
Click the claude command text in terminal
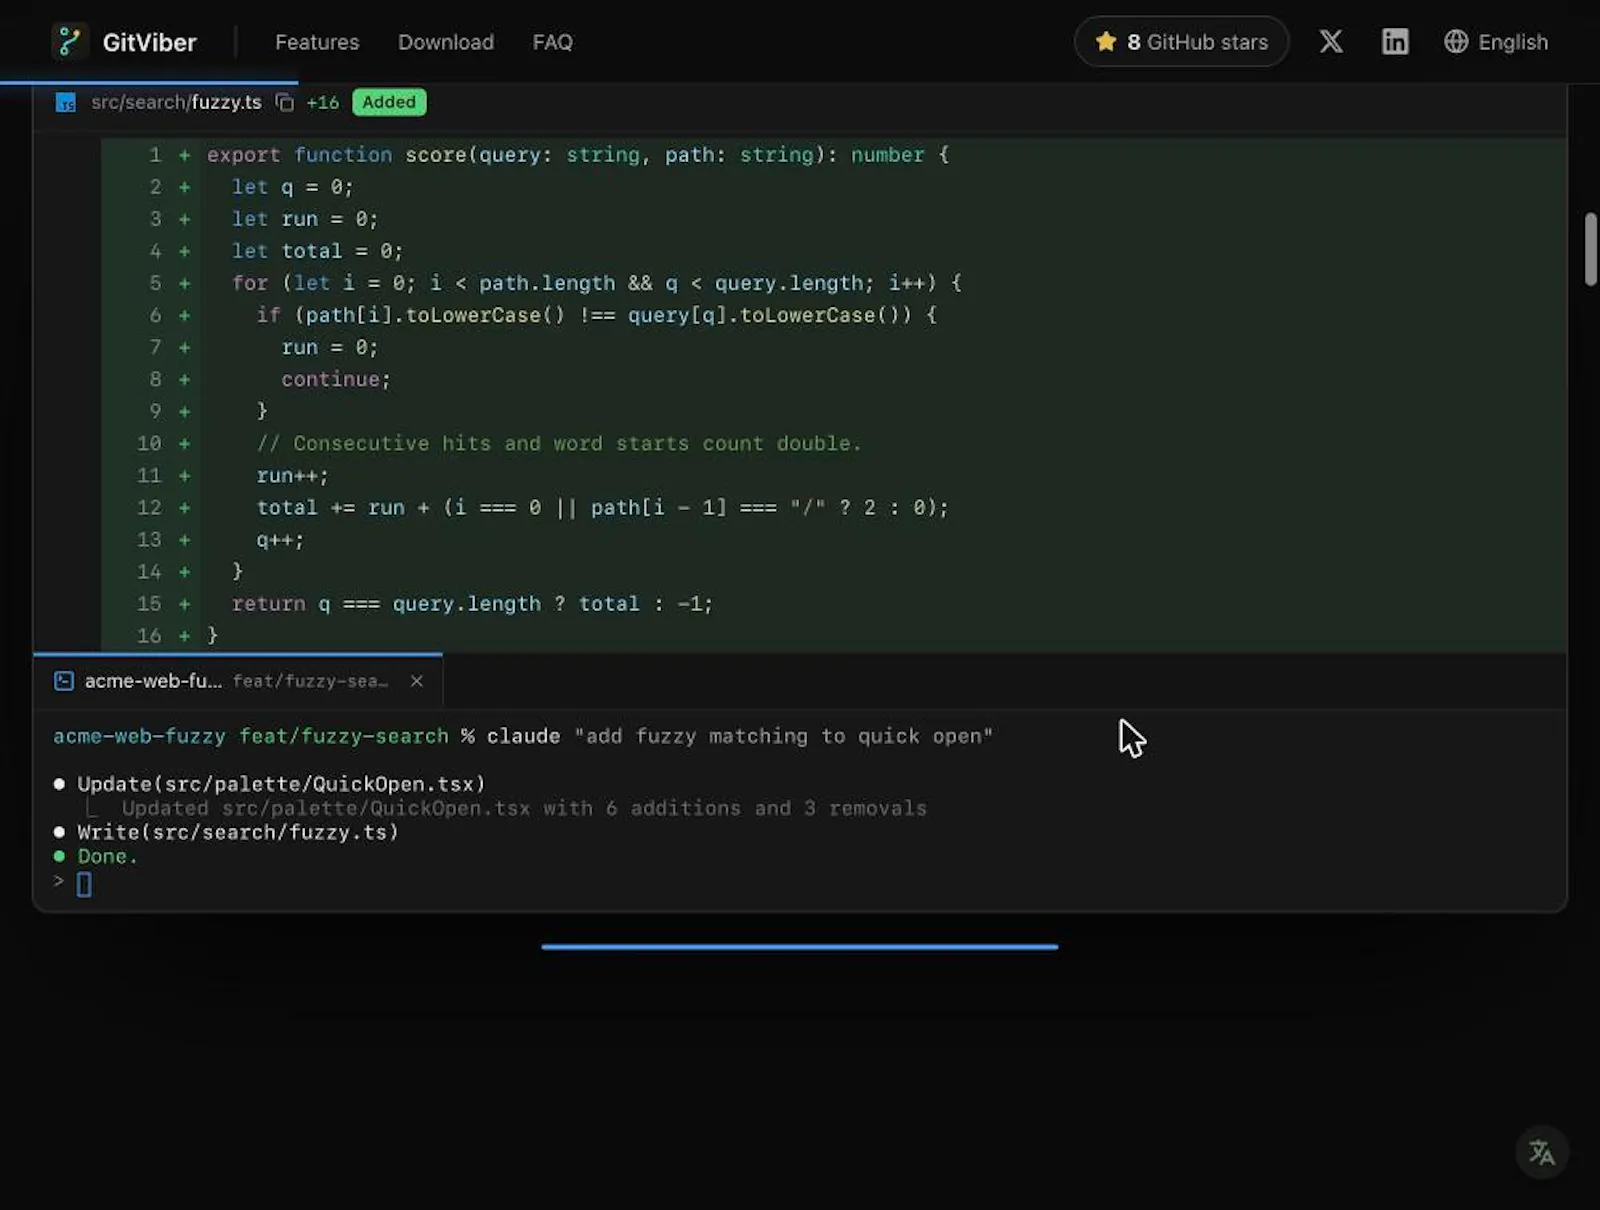pyautogui.click(x=740, y=737)
